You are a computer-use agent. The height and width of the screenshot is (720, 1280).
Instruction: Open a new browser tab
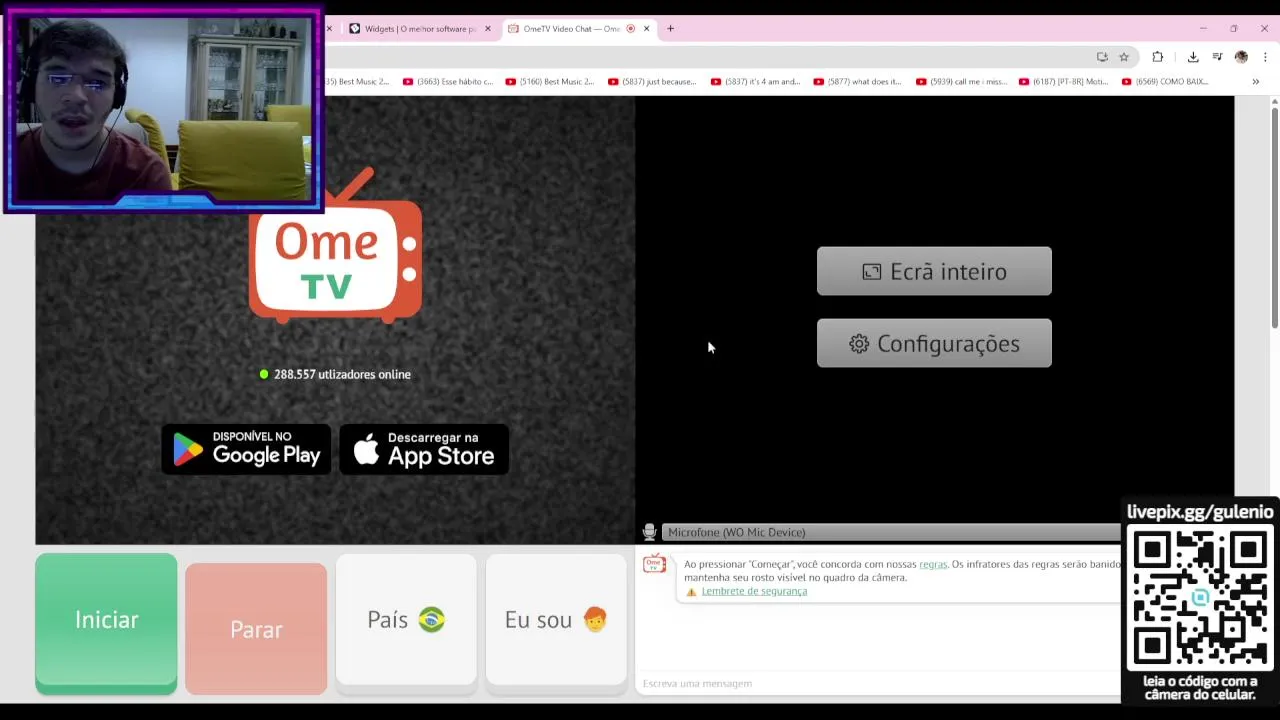[670, 29]
